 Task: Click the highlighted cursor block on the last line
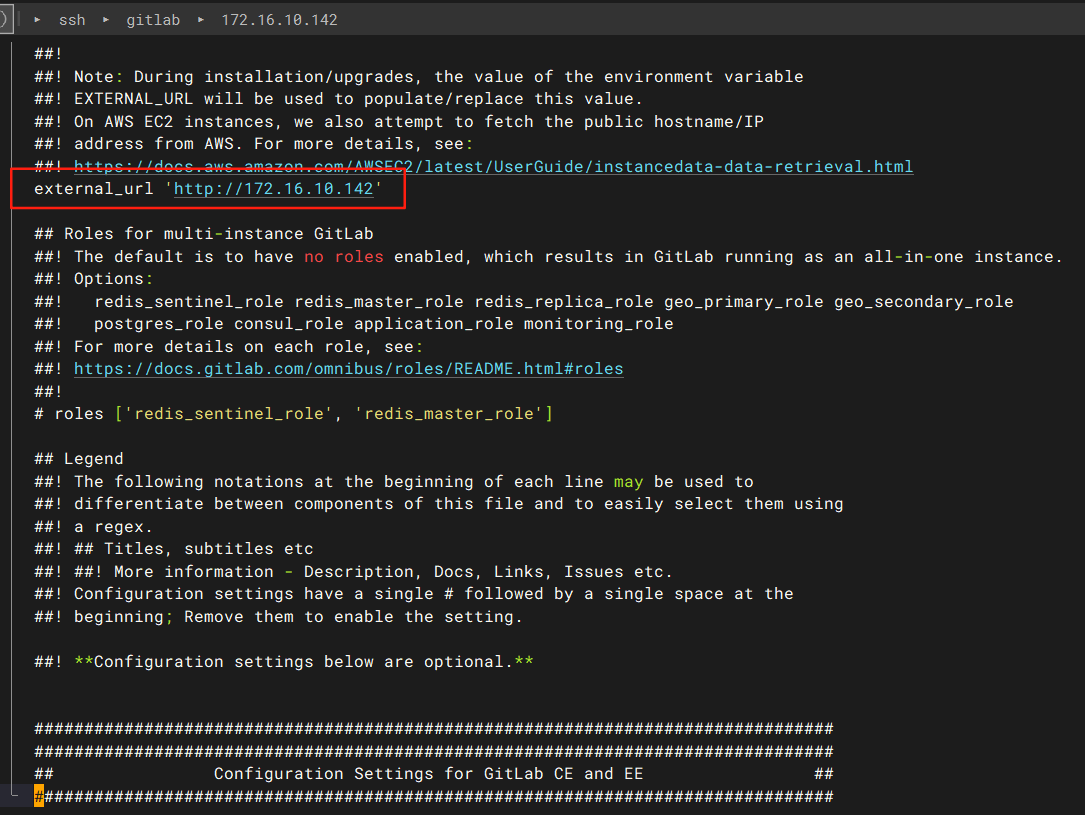point(39,796)
